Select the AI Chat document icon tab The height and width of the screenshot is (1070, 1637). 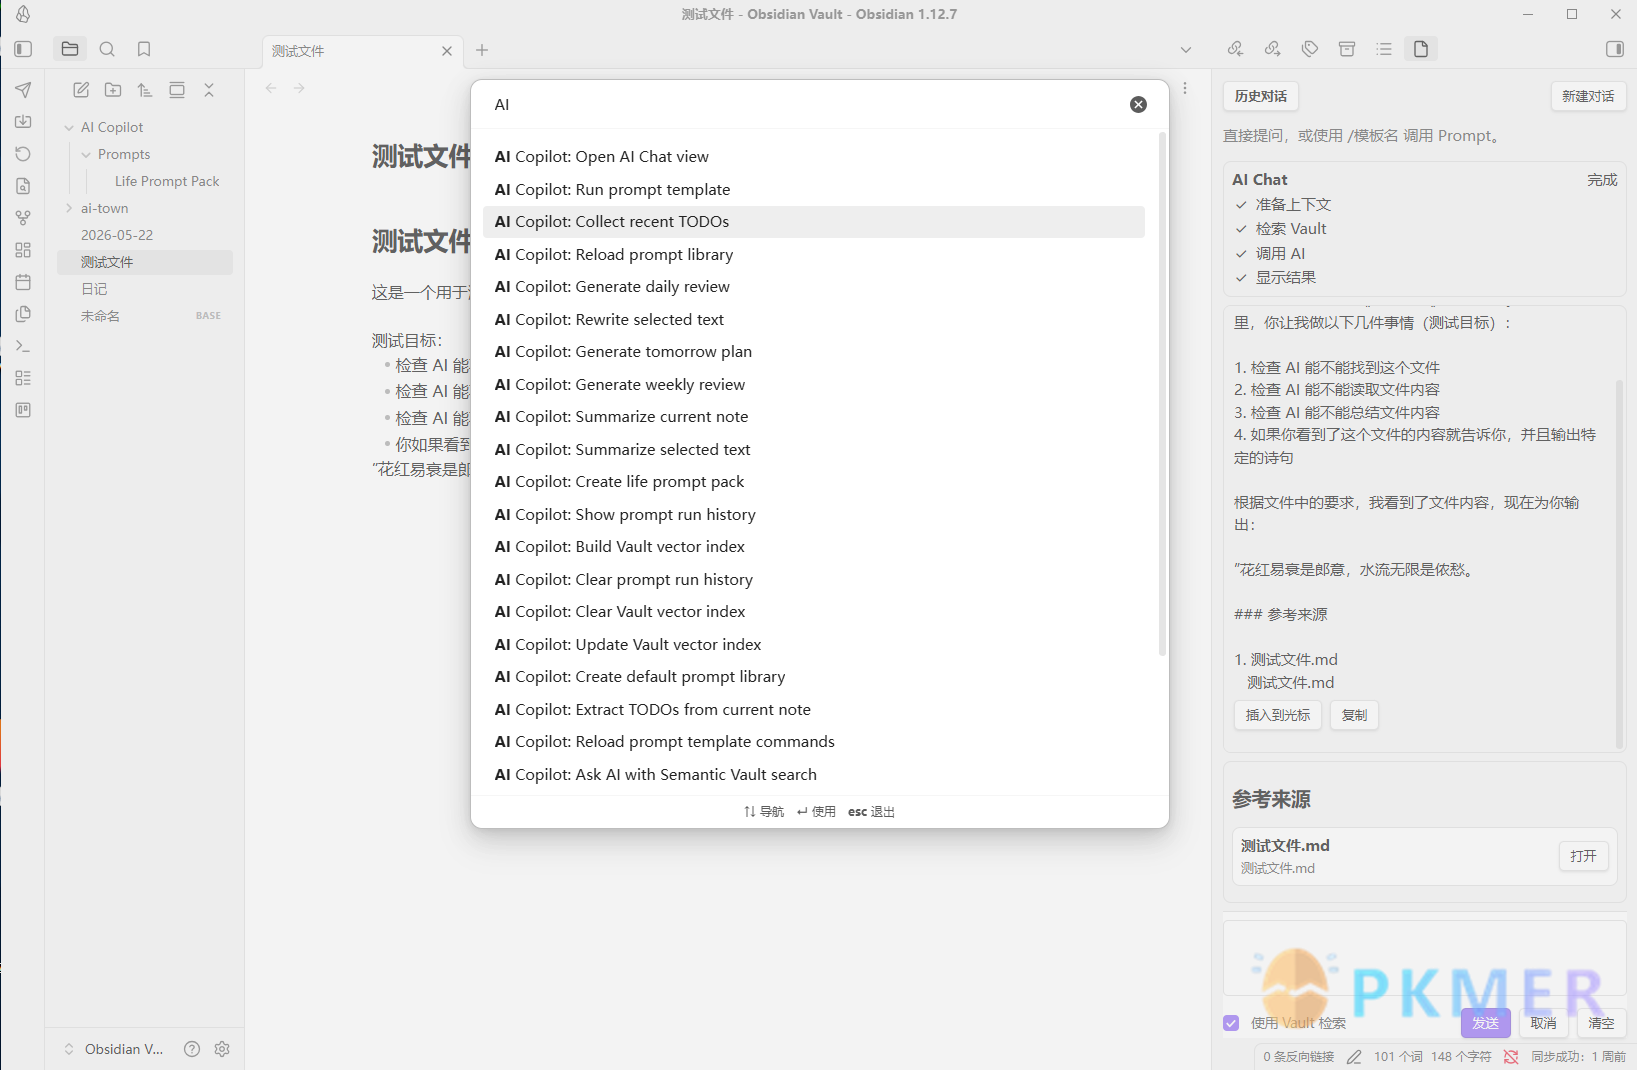1421,49
